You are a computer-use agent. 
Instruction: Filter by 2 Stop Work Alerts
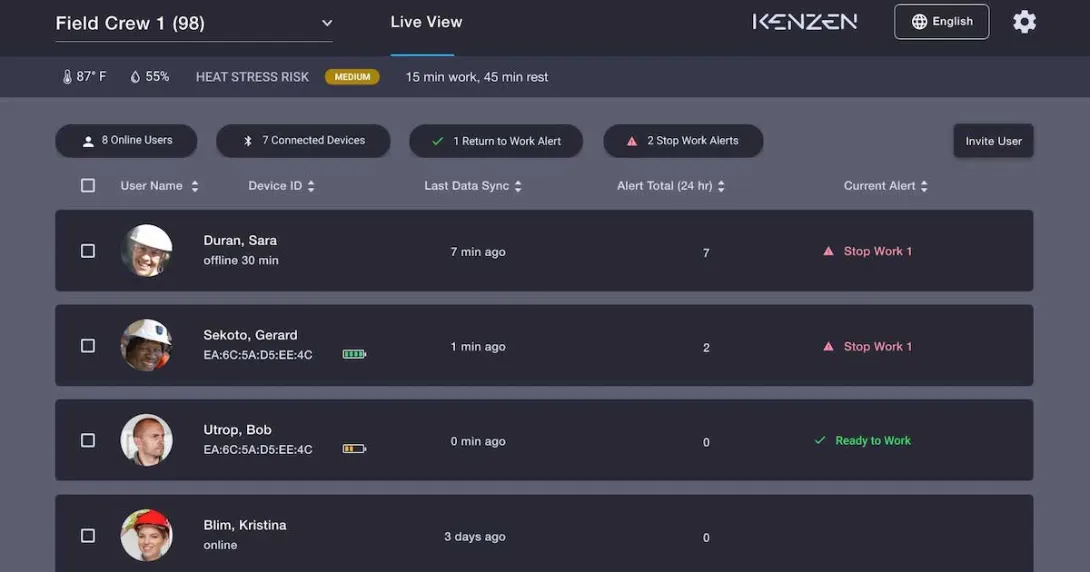tap(683, 141)
